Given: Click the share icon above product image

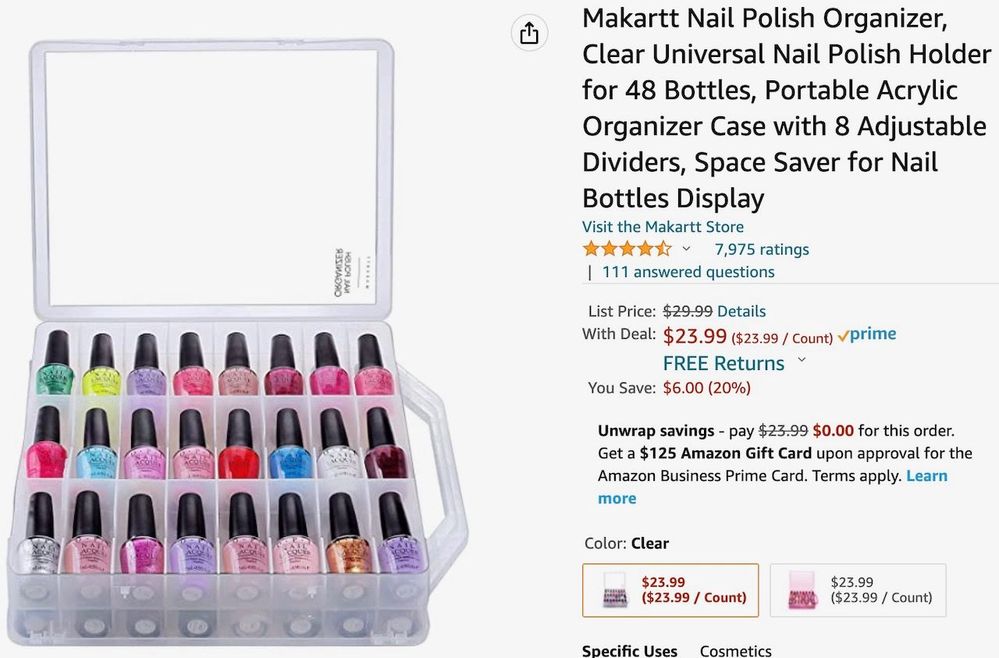Looking at the screenshot, I should 529,33.
